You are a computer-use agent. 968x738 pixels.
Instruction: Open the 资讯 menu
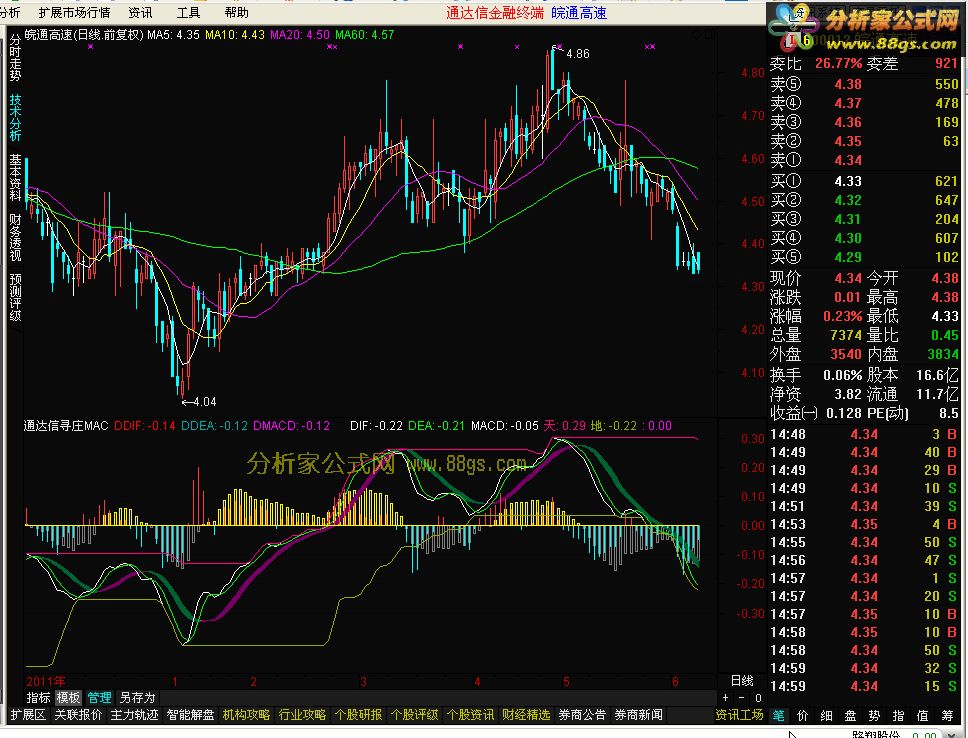(141, 12)
